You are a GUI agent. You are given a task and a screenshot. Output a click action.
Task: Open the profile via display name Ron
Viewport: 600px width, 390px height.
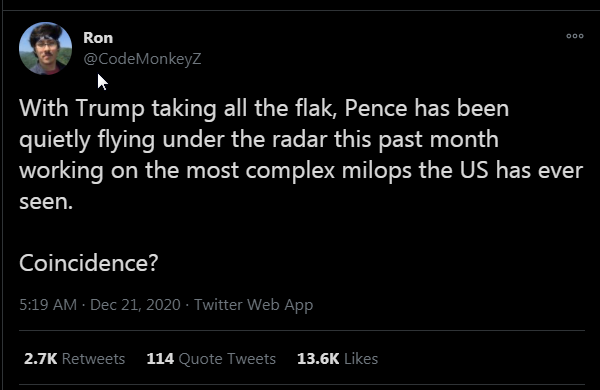(x=98, y=38)
